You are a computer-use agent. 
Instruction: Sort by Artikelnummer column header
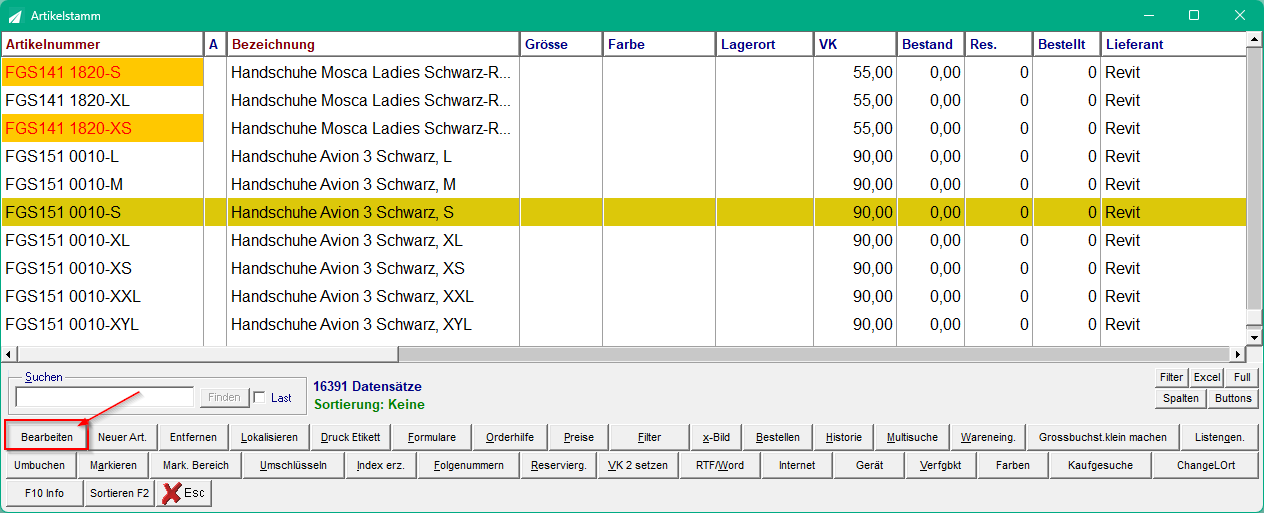(x=103, y=45)
